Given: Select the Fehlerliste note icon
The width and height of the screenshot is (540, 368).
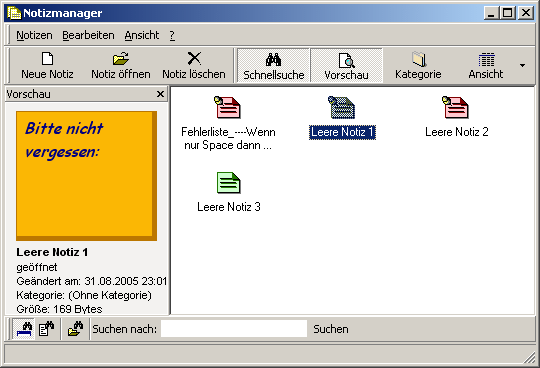Looking at the screenshot, I should (x=228, y=107).
